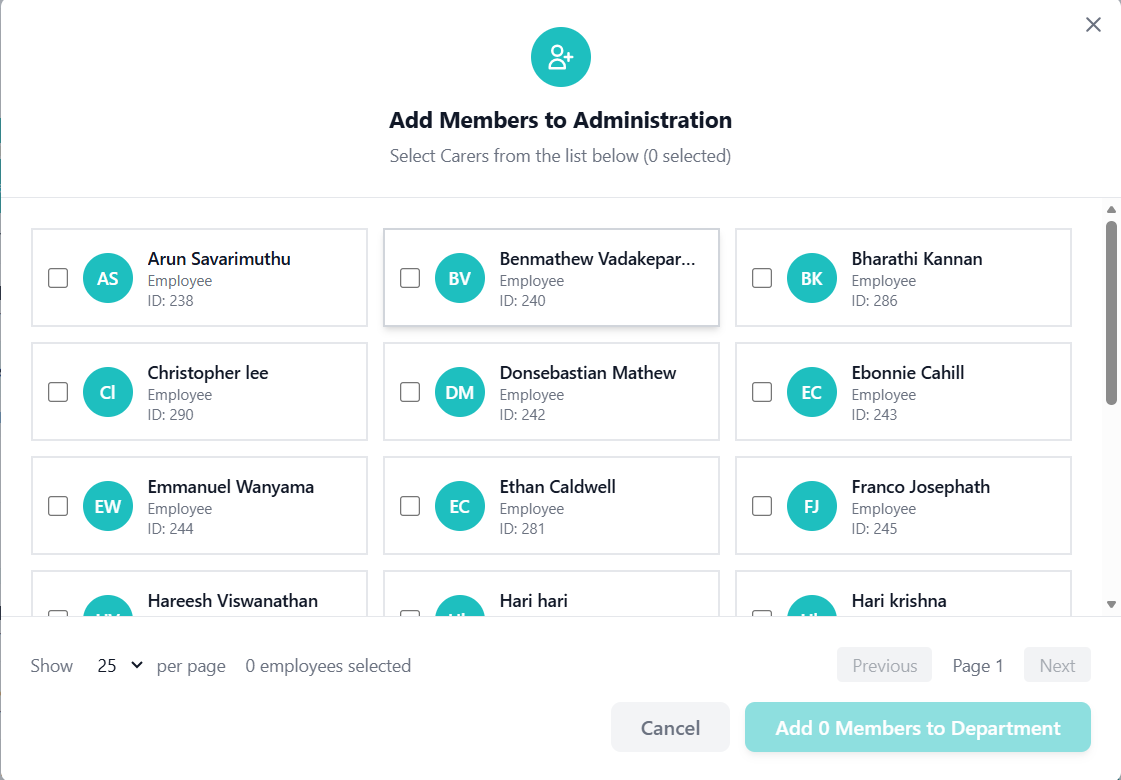Click the CL avatar for Christopher lee
Viewport: 1121px width, 780px height.
click(x=108, y=393)
